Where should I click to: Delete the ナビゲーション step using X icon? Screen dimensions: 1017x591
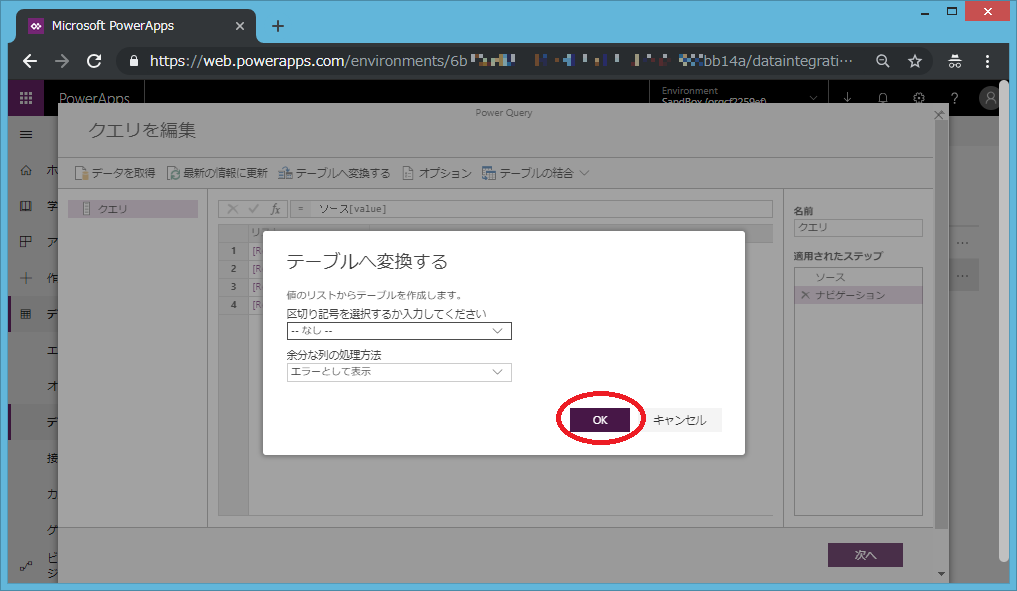coord(805,295)
